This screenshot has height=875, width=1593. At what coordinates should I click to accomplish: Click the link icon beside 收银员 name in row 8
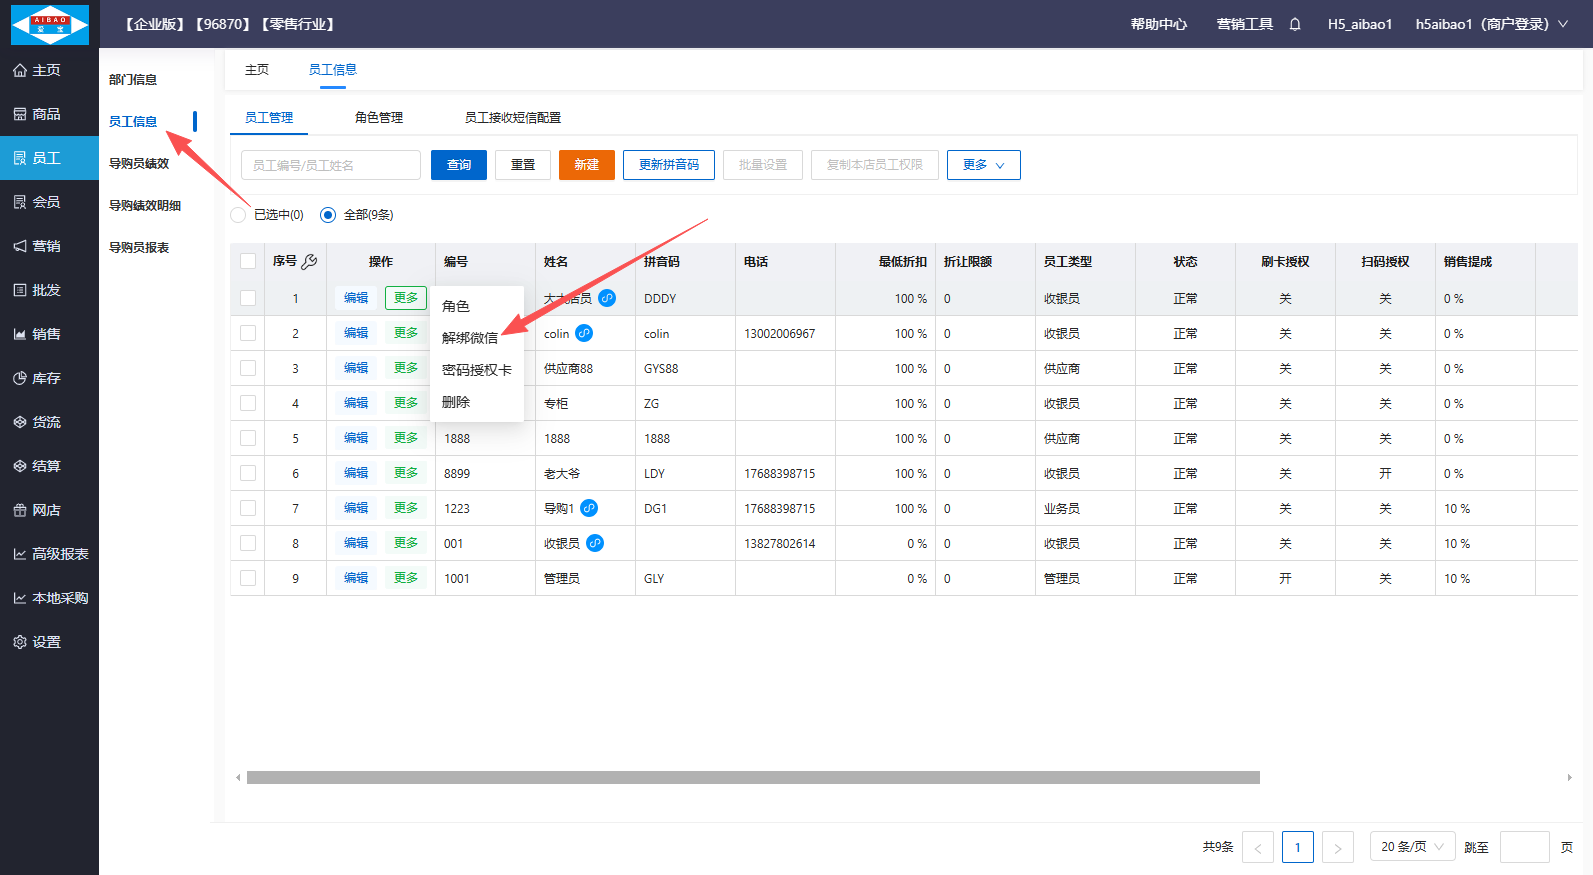[x=595, y=543]
